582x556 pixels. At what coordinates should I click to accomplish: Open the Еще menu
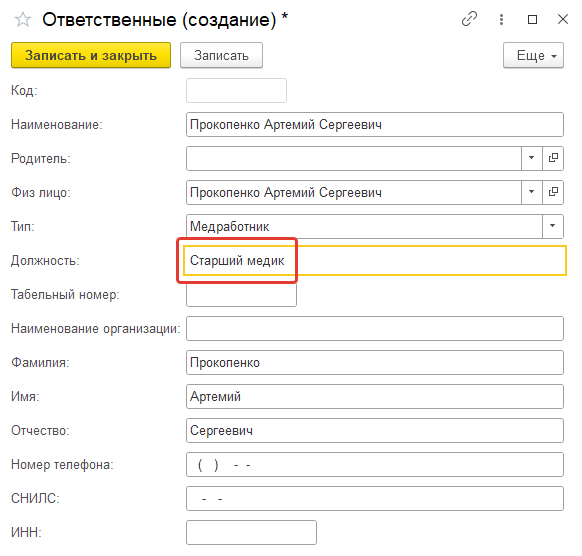(x=533, y=55)
